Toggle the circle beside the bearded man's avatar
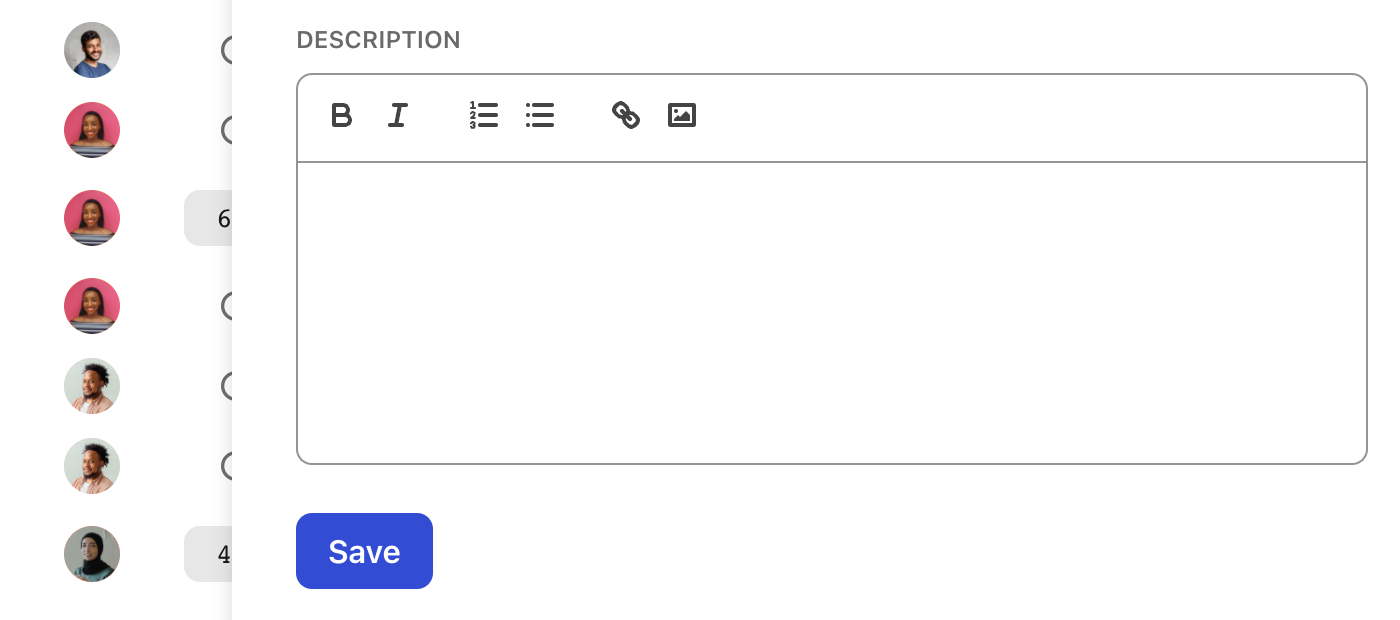1400x620 pixels. coord(227,50)
